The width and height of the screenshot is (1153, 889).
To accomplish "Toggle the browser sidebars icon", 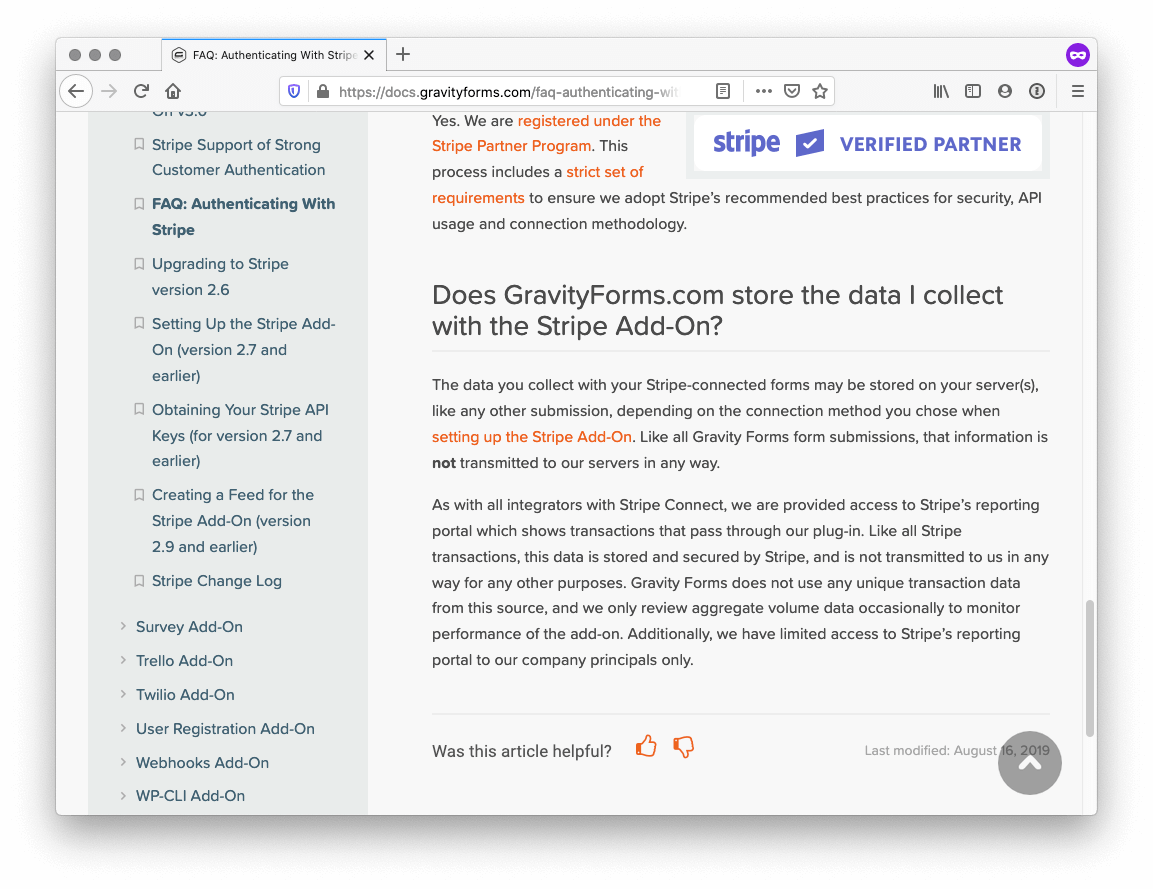I will click(x=973, y=90).
